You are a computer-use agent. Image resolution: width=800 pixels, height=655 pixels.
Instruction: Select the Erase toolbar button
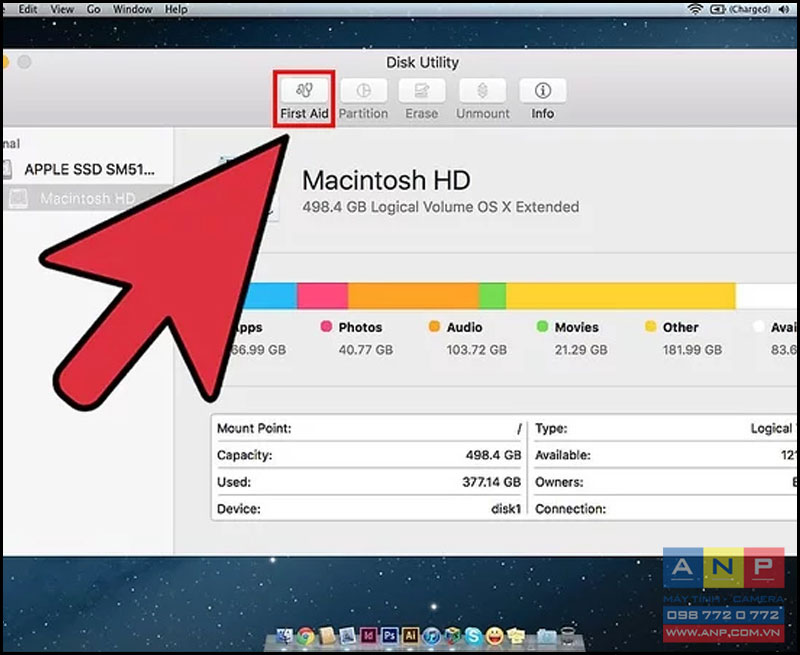click(421, 99)
